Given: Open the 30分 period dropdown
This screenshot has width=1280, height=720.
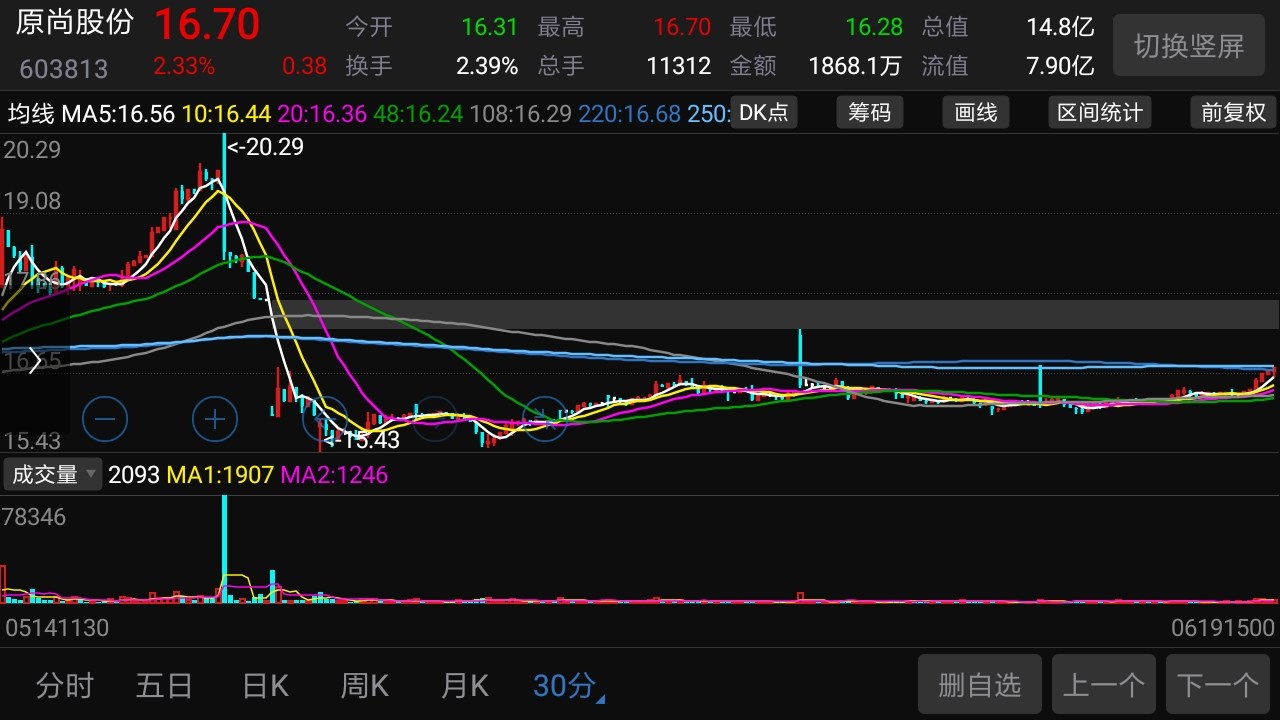Looking at the screenshot, I should point(569,686).
